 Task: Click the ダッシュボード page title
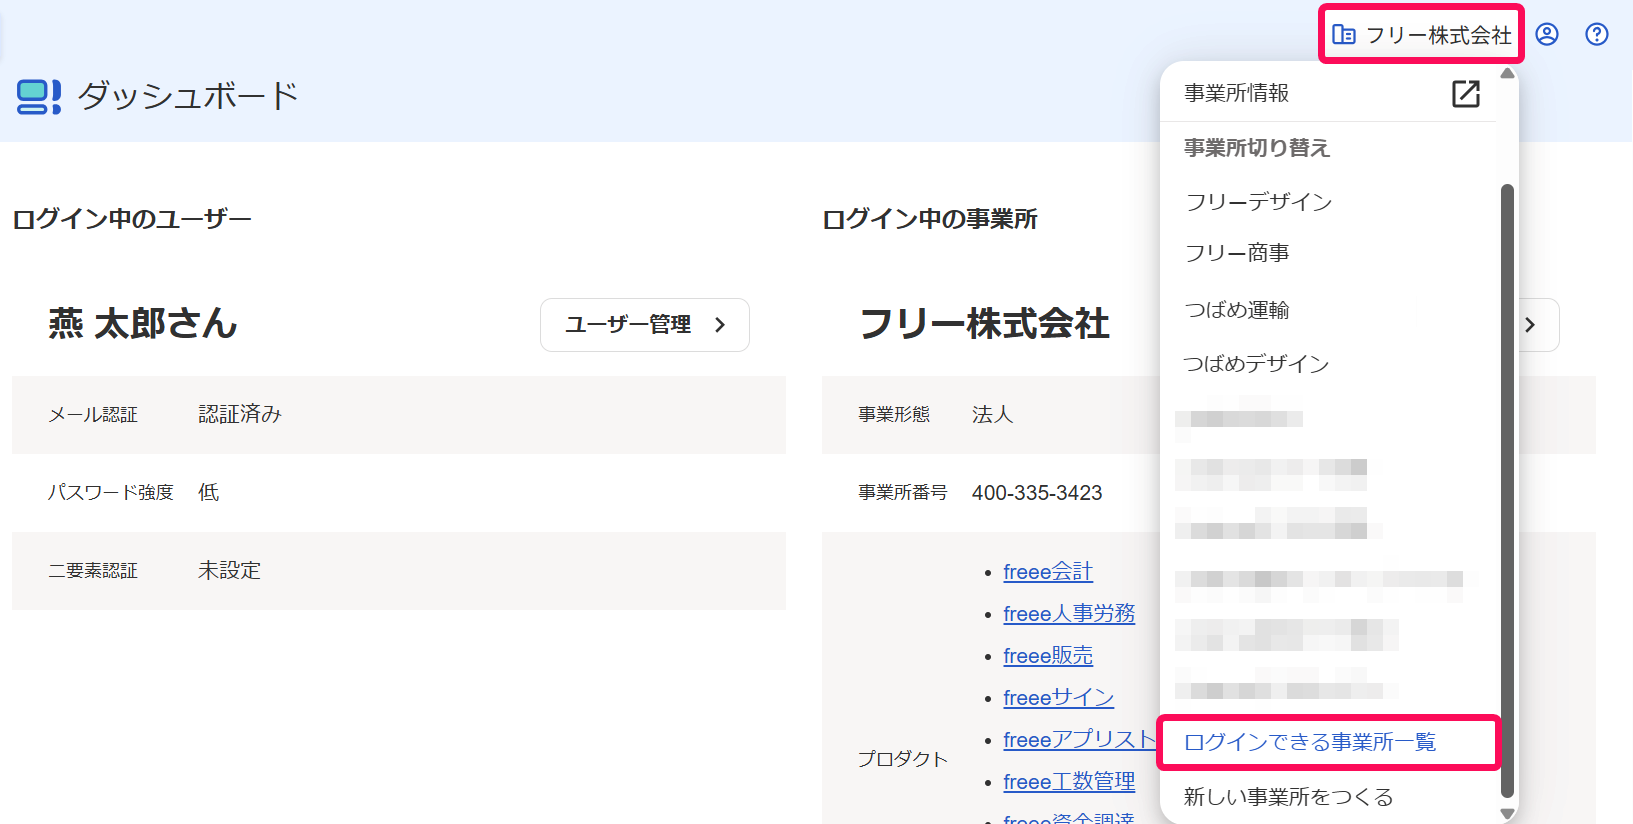[188, 96]
